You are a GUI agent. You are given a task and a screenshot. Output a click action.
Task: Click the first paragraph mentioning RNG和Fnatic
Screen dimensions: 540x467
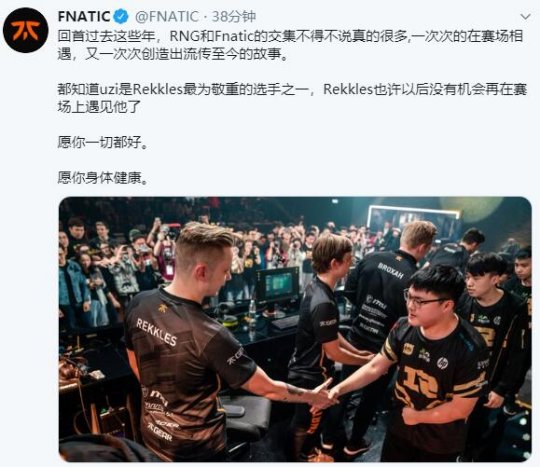click(x=290, y=45)
